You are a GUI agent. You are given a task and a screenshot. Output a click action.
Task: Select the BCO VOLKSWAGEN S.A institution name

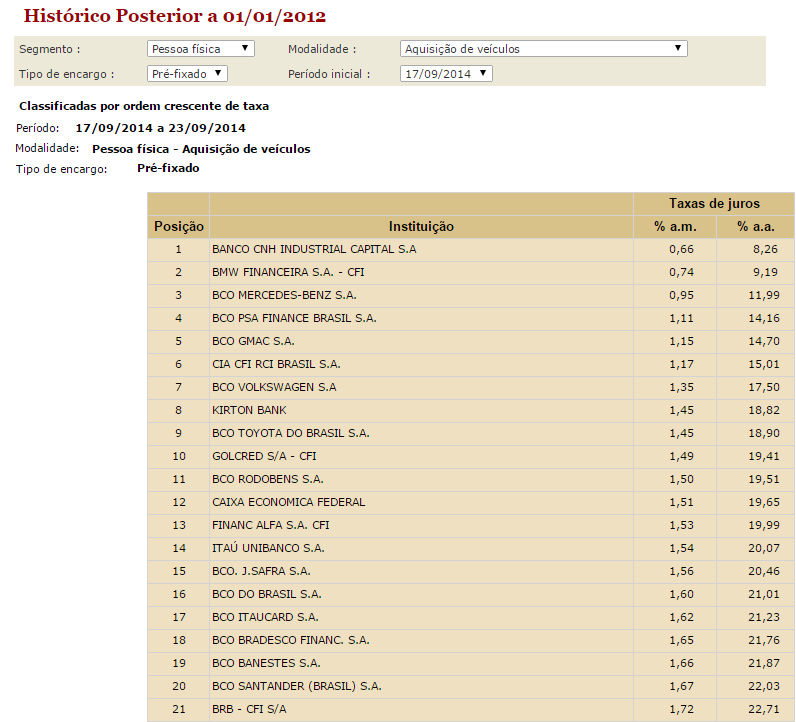click(x=274, y=387)
